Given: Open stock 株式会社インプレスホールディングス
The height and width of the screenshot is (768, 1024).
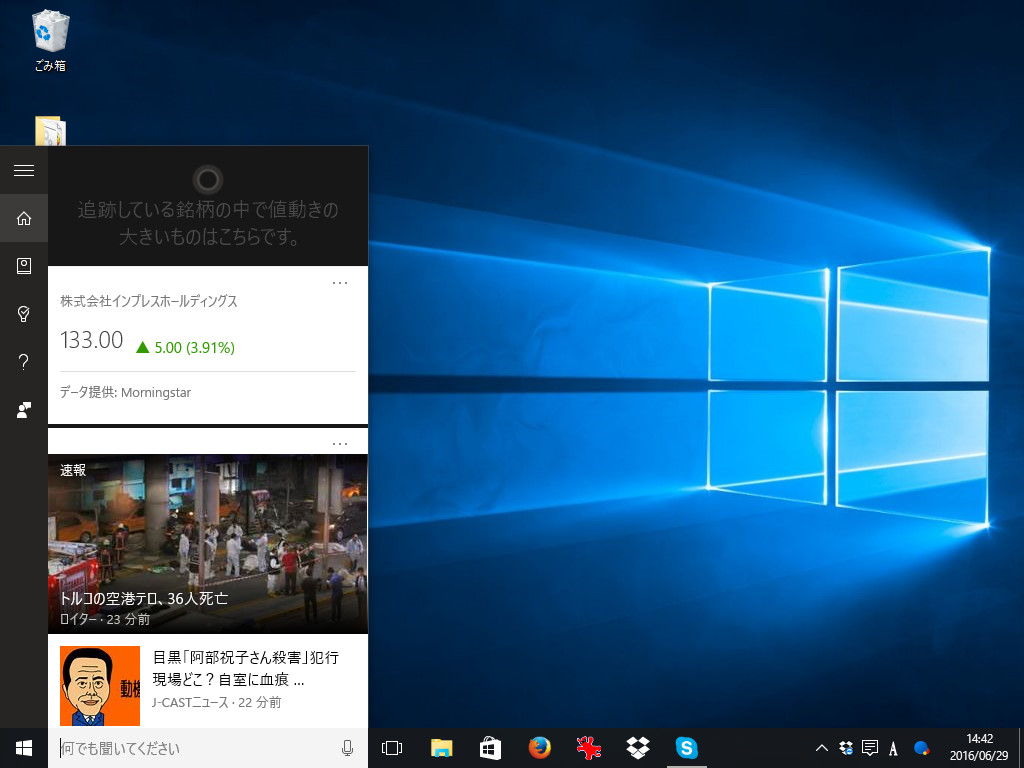Looking at the screenshot, I should pos(149,301).
